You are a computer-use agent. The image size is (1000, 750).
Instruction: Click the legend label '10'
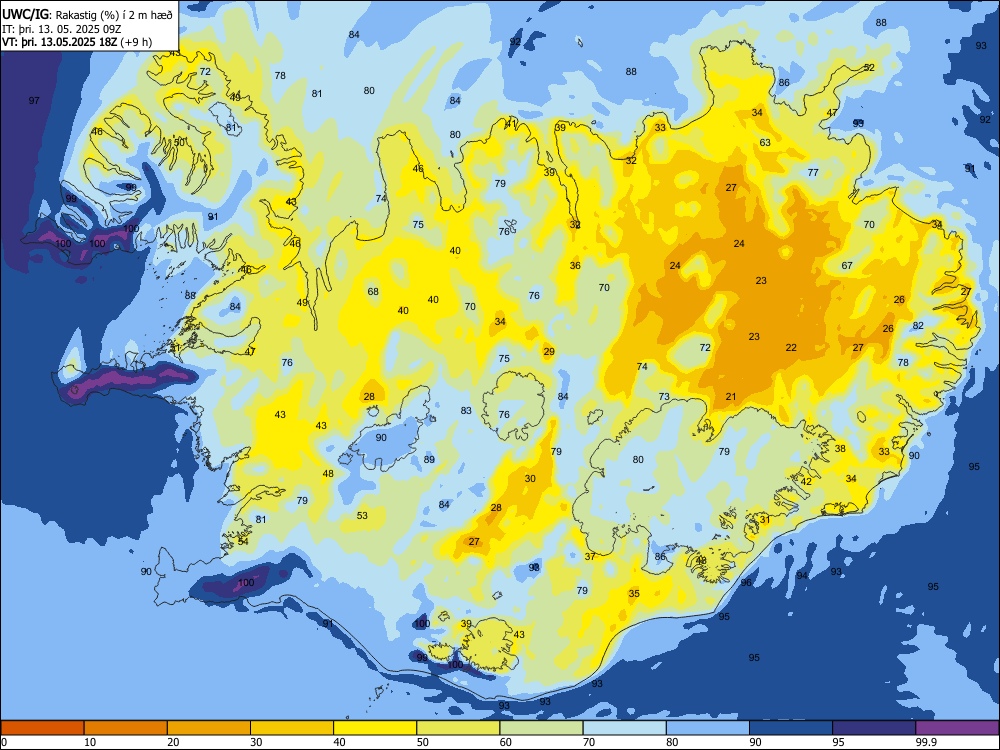click(90, 742)
